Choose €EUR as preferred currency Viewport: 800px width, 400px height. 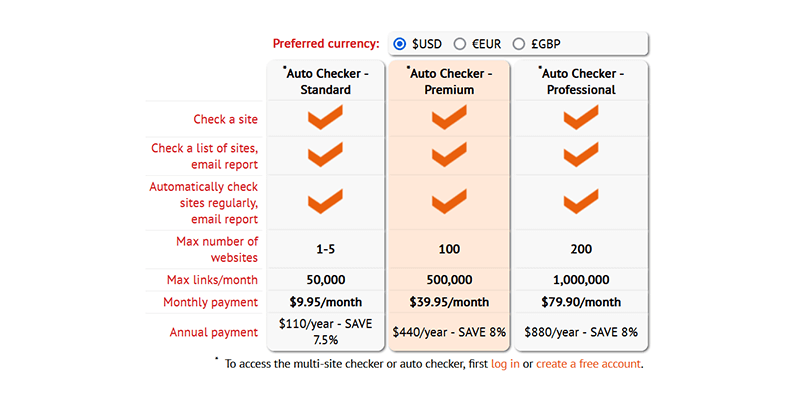click(x=460, y=44)
